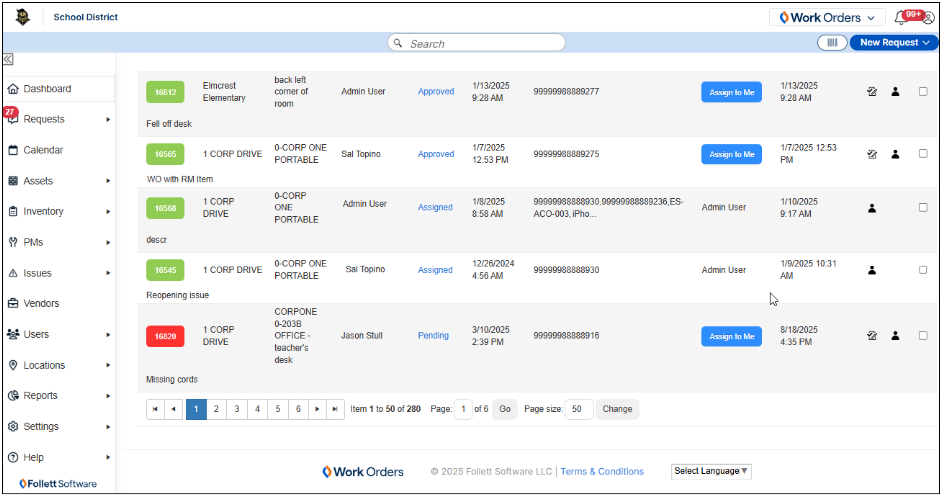Viewport: 942px width, 495px height.
Task: Open the Terms & Conditions link
Action: click(602, 472)
